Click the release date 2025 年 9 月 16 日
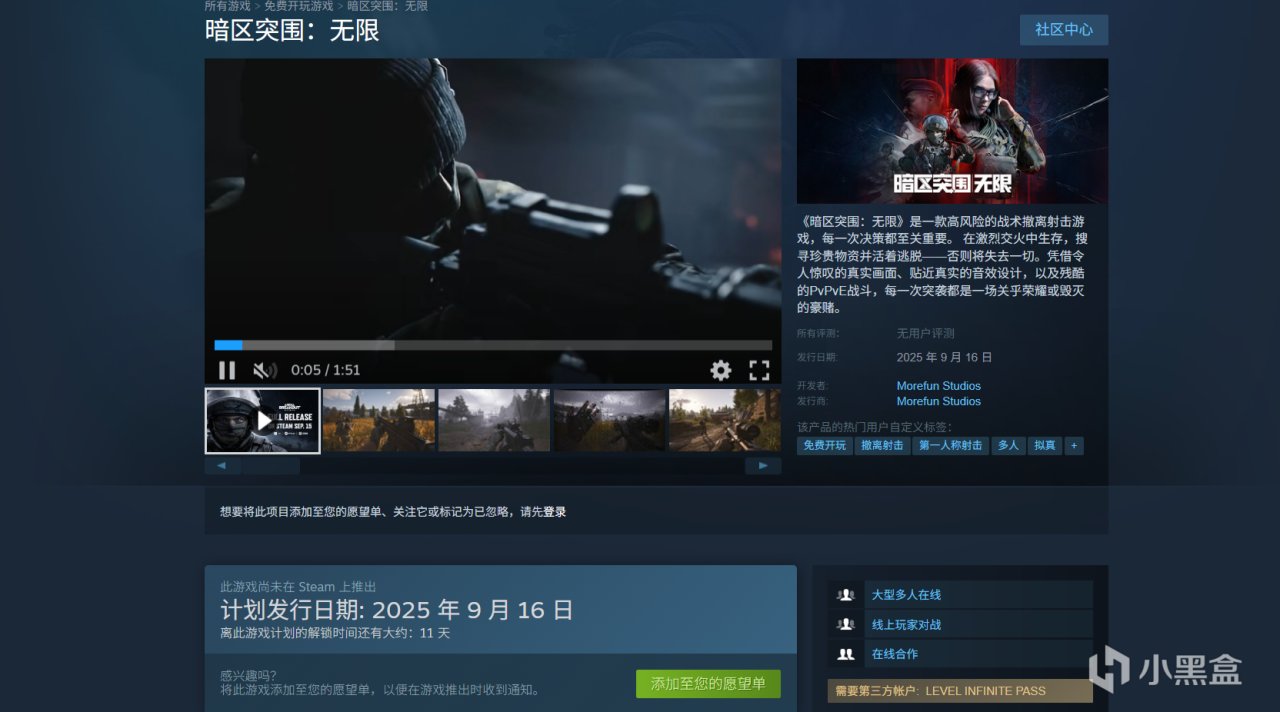 click(945, 357)
